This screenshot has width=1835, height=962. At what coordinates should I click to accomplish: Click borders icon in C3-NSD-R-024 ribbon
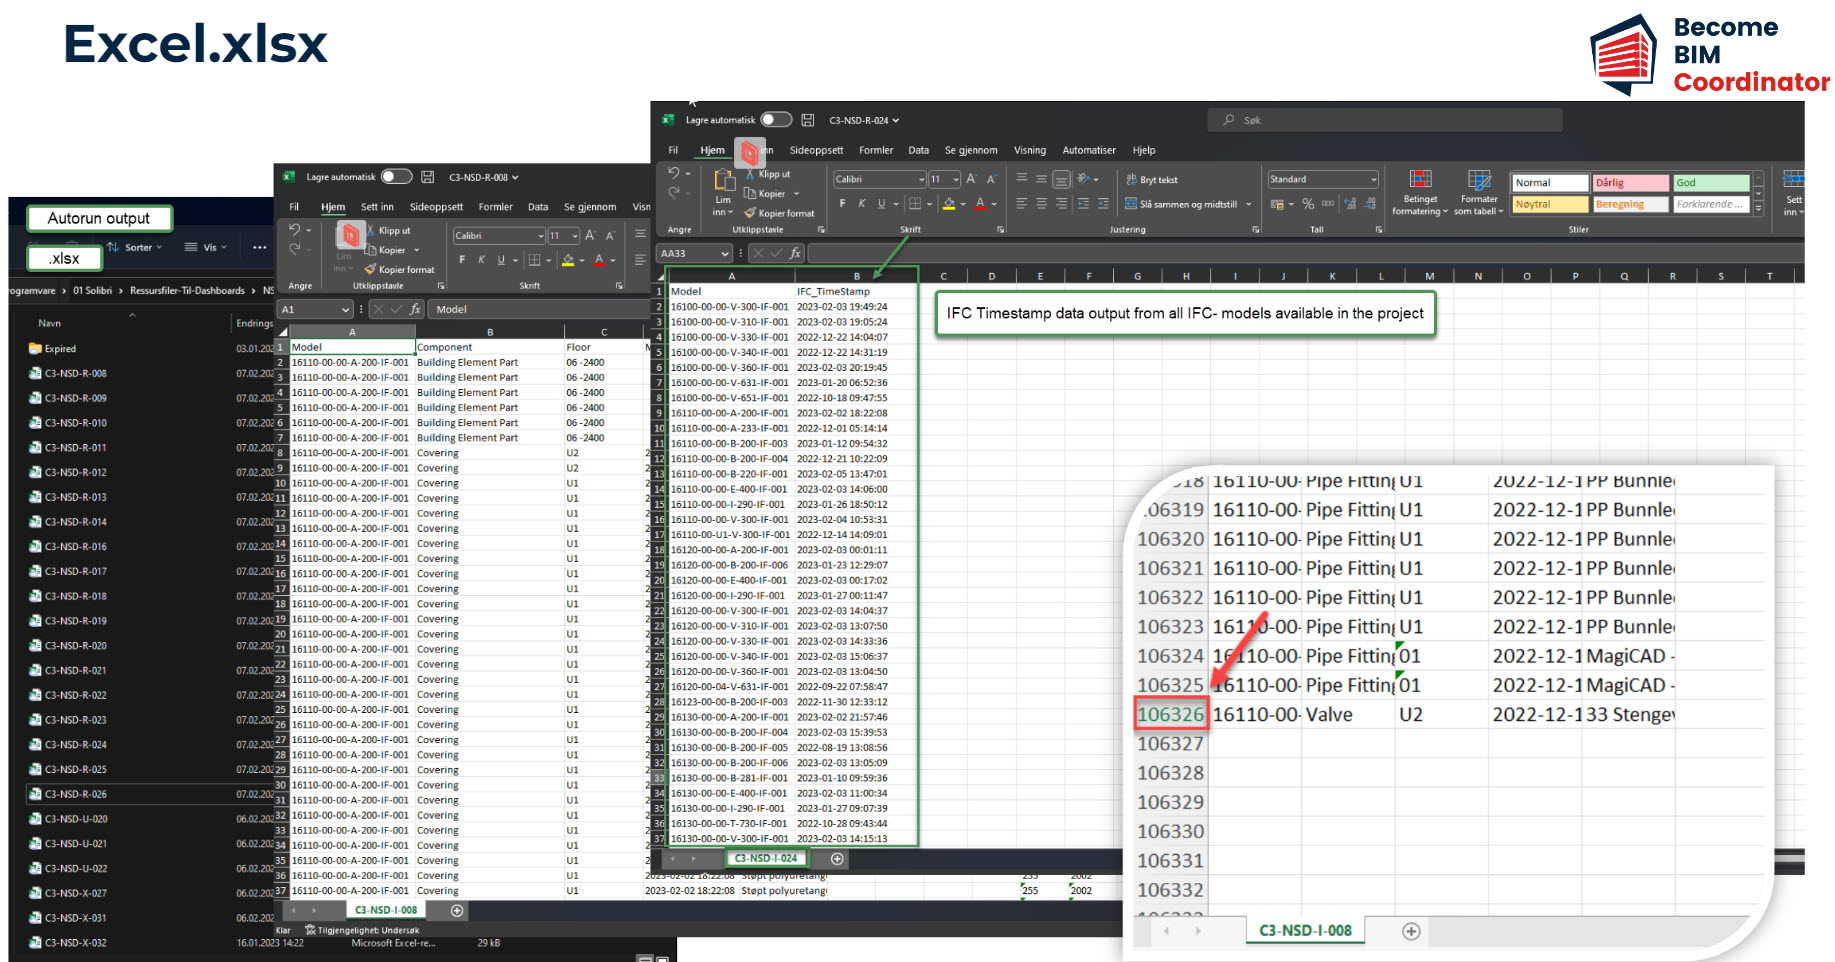[914, 204]
